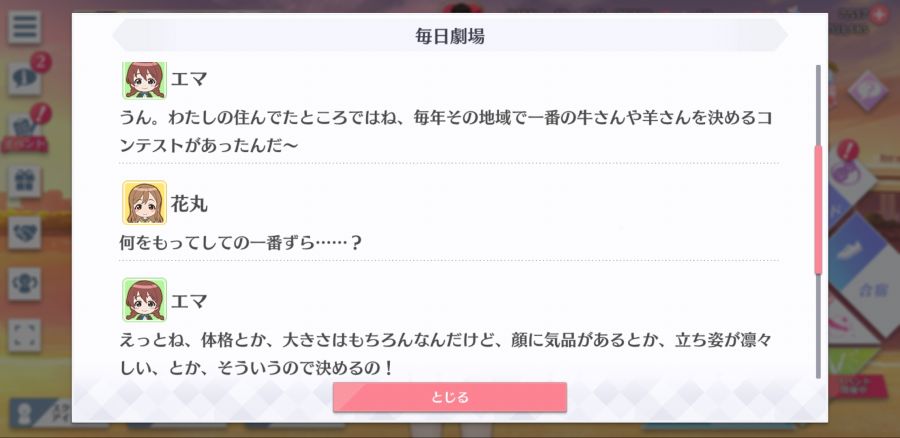Open the present box icon
Image resolution: width=900 pixels, height=438 pixels.
(x=25, y=182)
